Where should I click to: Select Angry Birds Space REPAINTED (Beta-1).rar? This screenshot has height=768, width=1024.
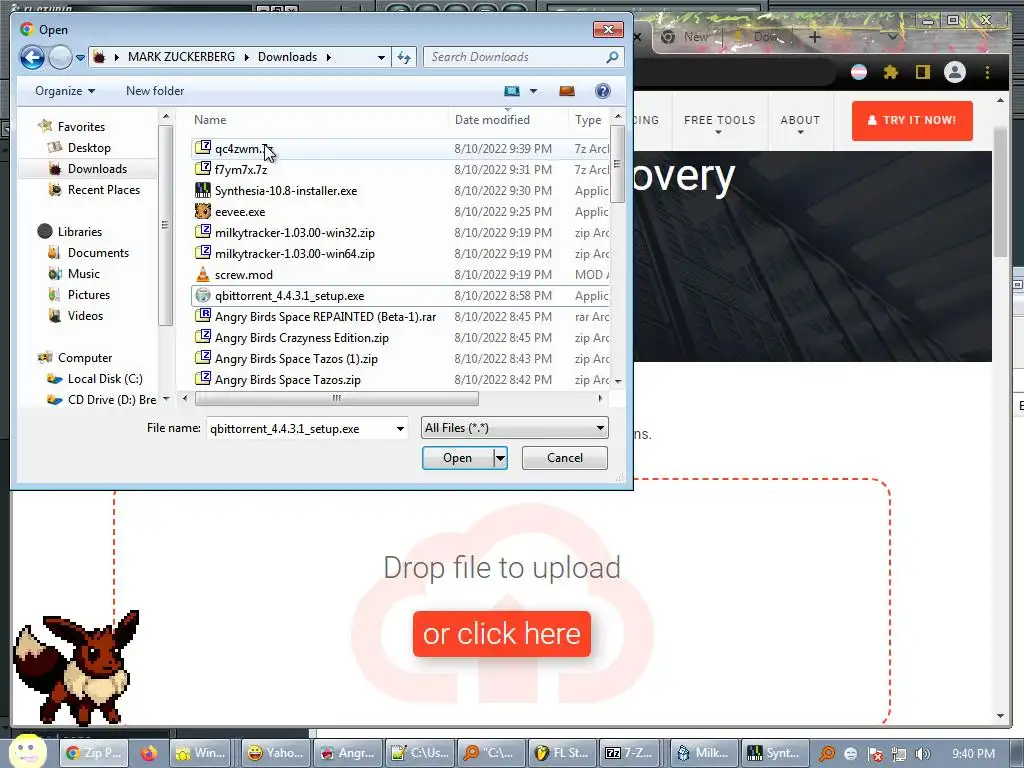click(x=325, y=317)
